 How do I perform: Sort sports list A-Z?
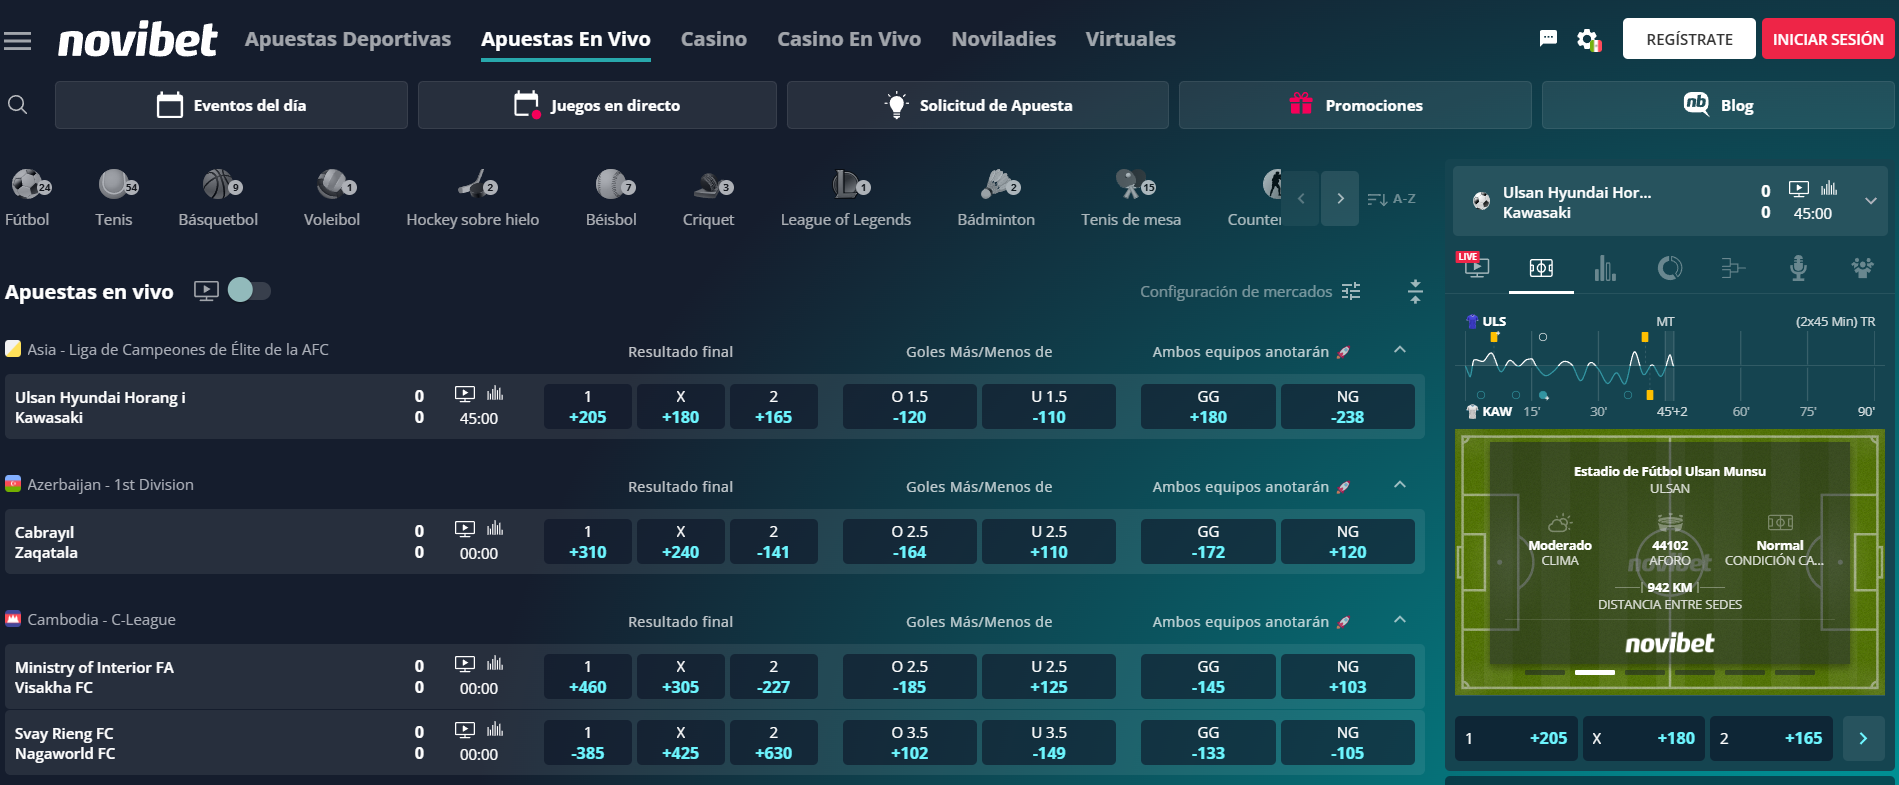1391,199
